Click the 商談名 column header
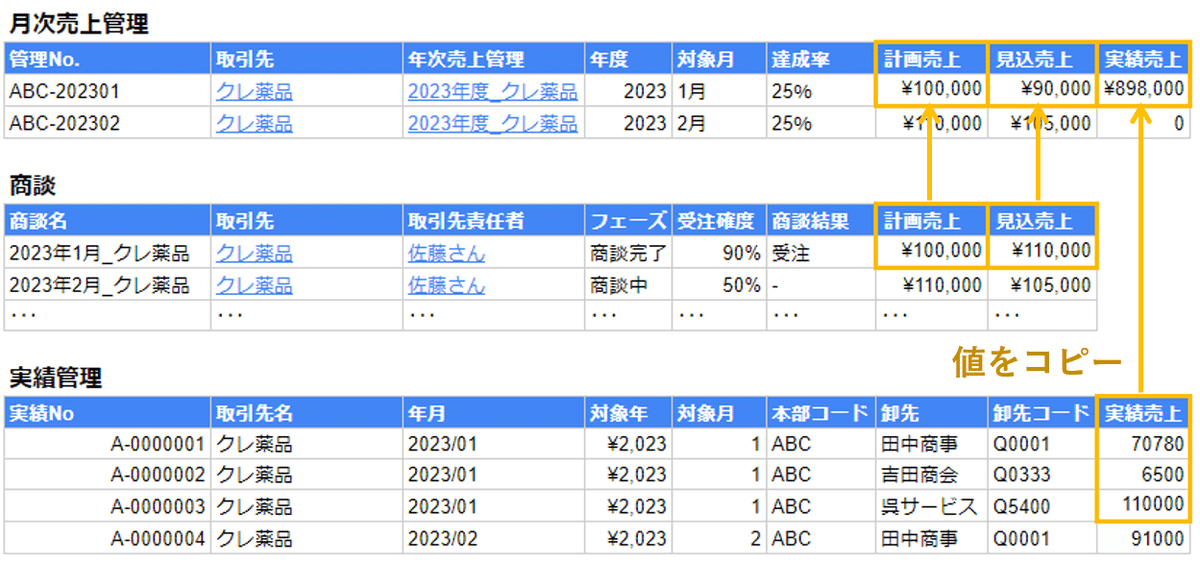The height and width of the screenshot is (563, 1200). (108, 221)
